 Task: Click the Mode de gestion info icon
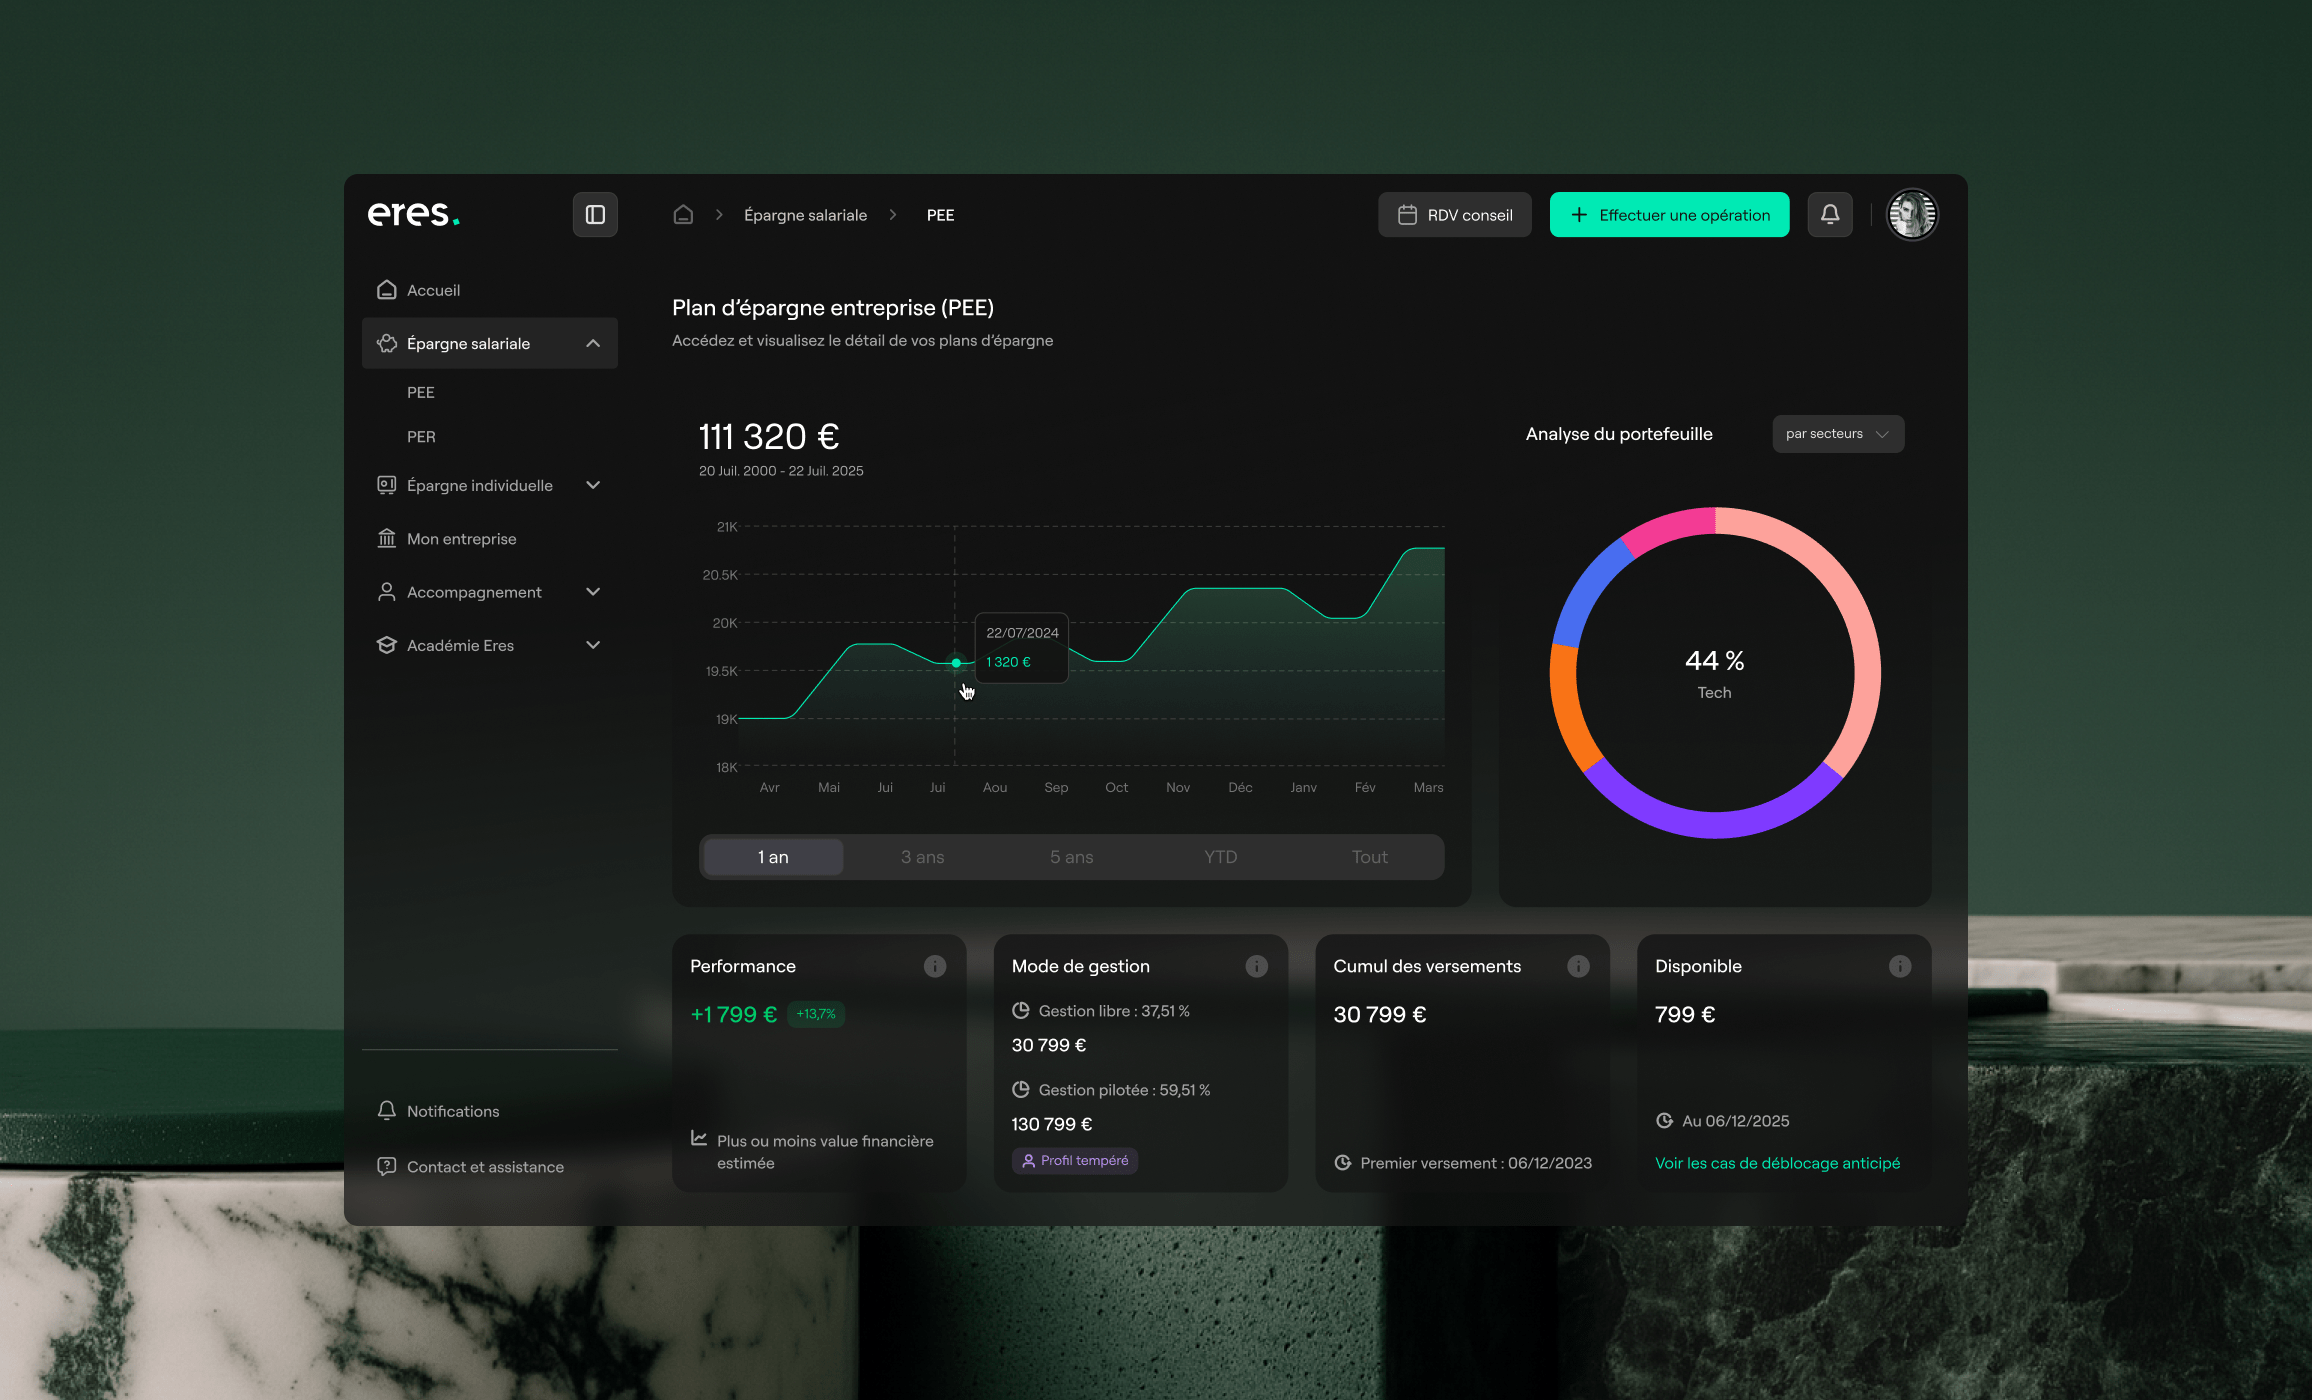pos(1256,966)
